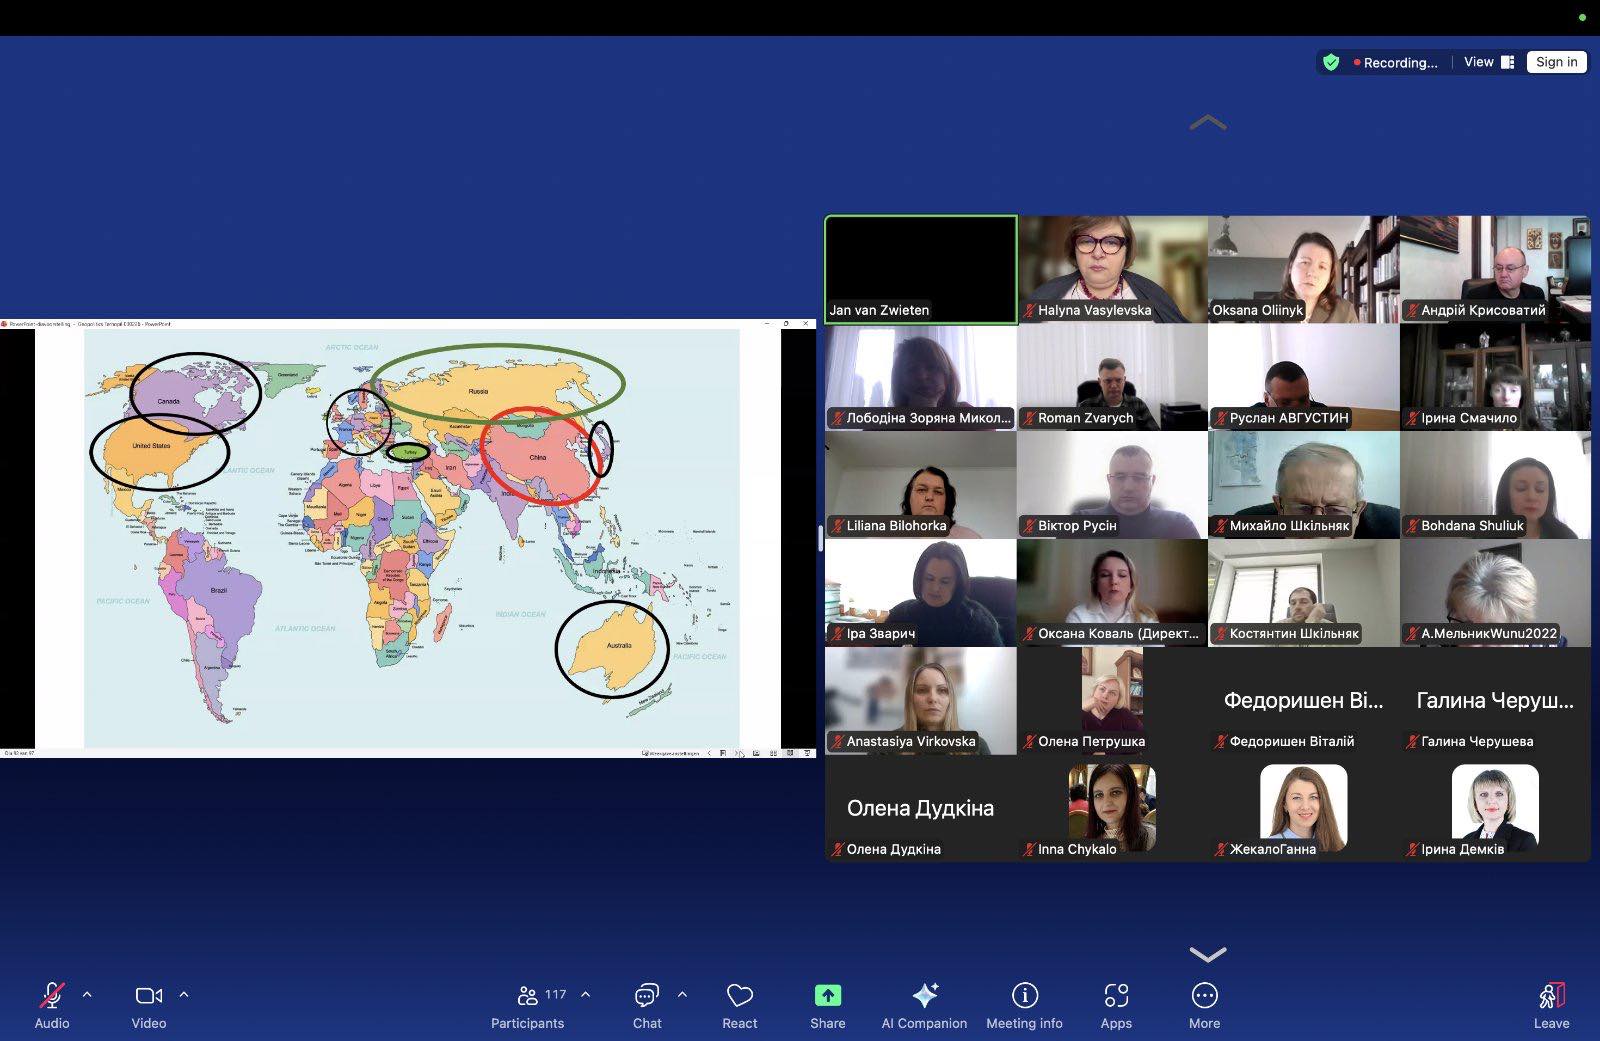Image resolution: width=1600 pixels, height=1041 pixels.
Task: Click the green encryption shield icon
Action: pos(1331,62)
